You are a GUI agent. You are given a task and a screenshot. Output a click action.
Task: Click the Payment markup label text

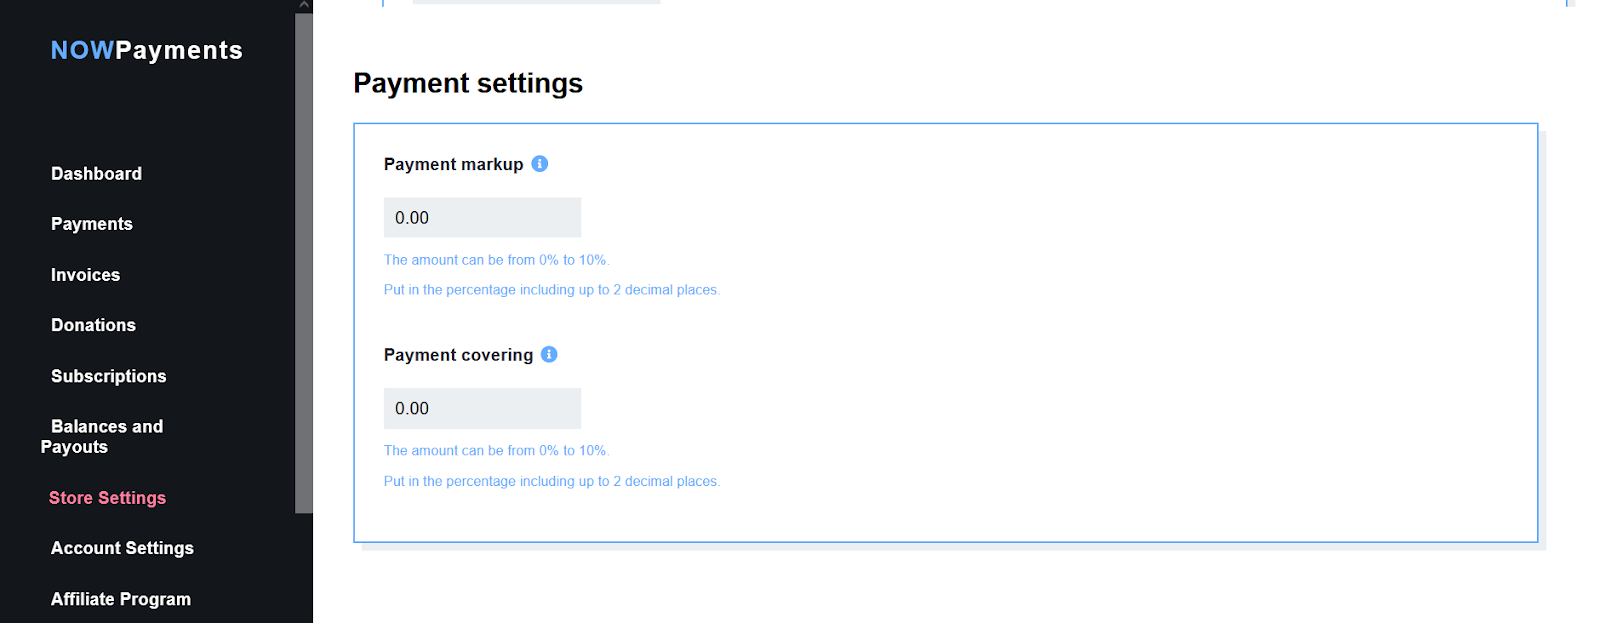[453, 164]
